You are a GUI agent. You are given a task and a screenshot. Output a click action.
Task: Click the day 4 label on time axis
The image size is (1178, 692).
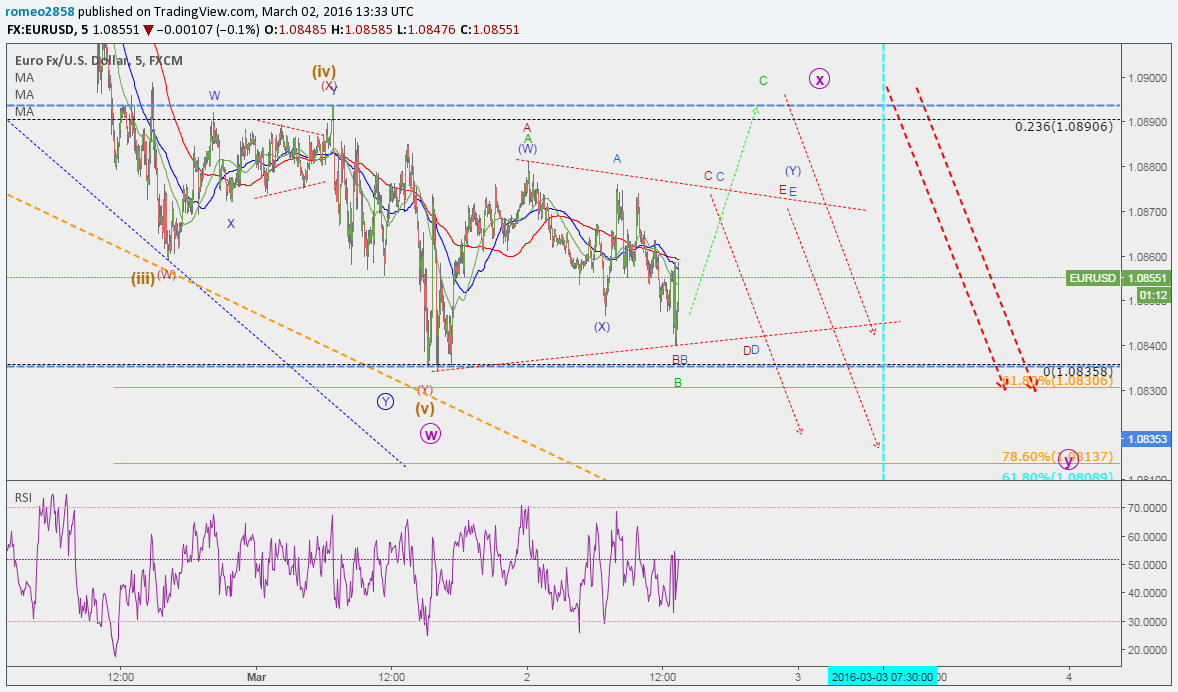click(1068, 677)
